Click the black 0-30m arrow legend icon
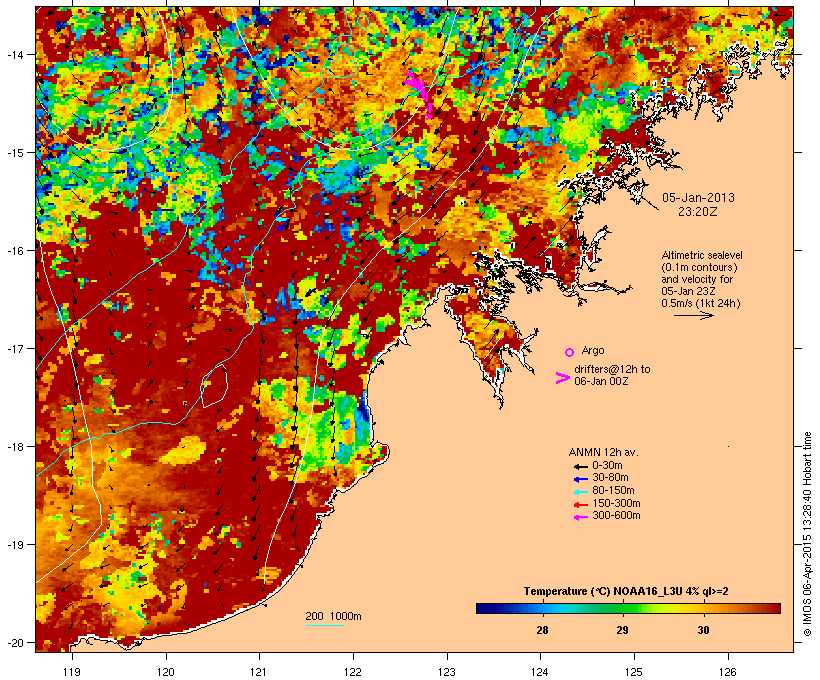The width and height of the screenshot is (820, 680). click(580, 466)
